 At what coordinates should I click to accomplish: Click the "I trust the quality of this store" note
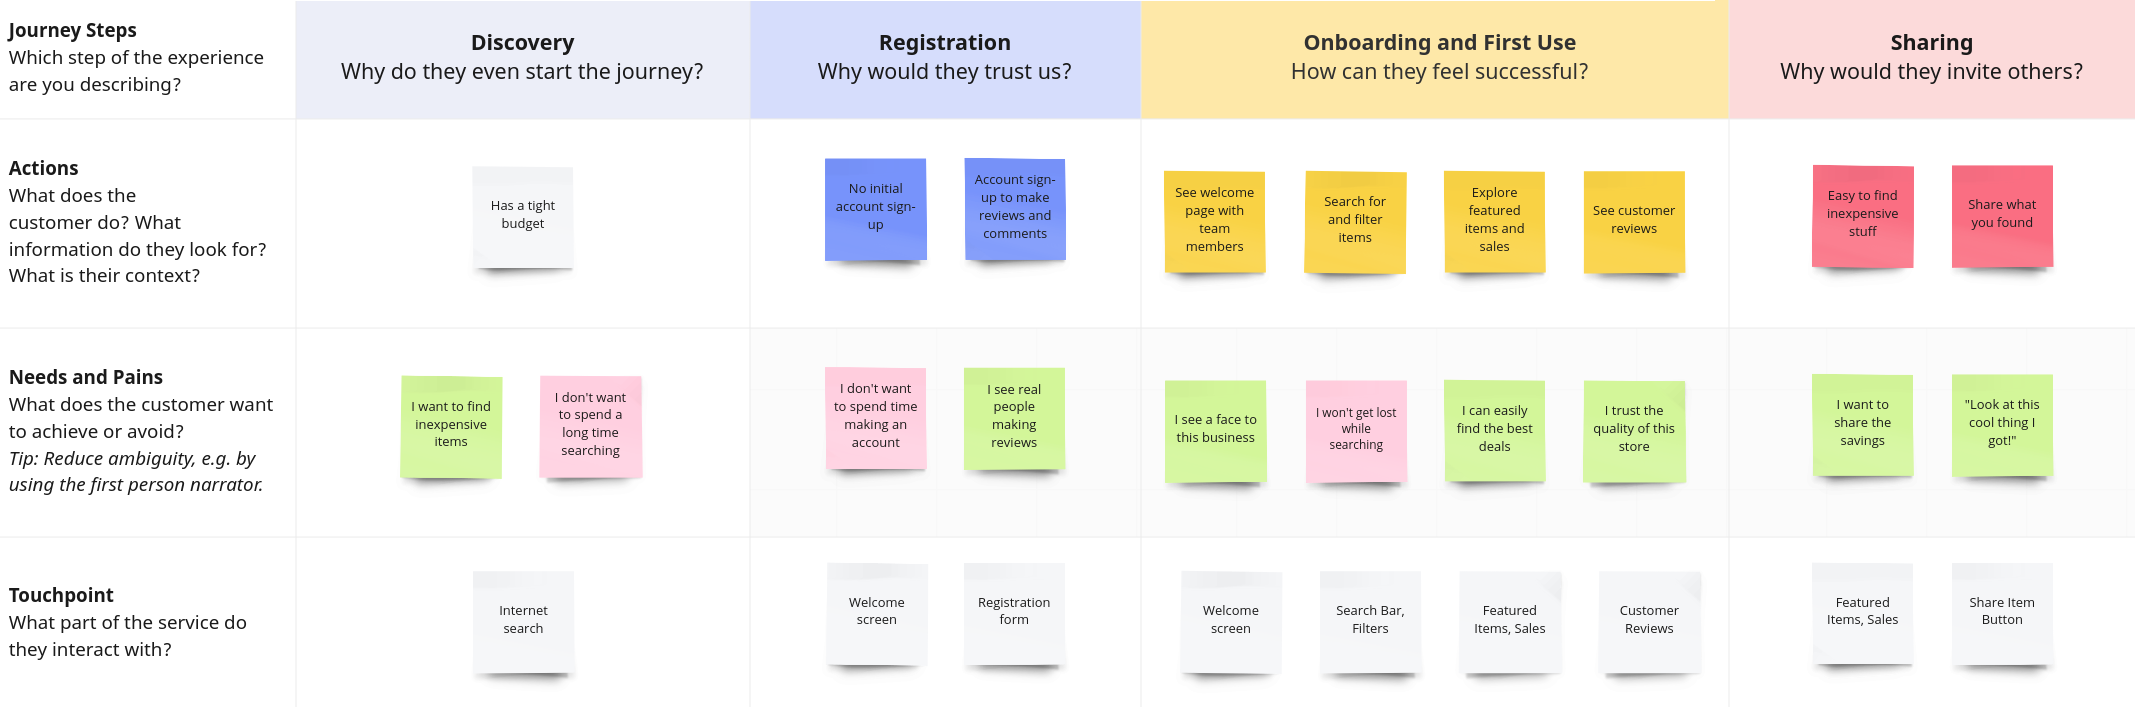(x=1634, y=430)
